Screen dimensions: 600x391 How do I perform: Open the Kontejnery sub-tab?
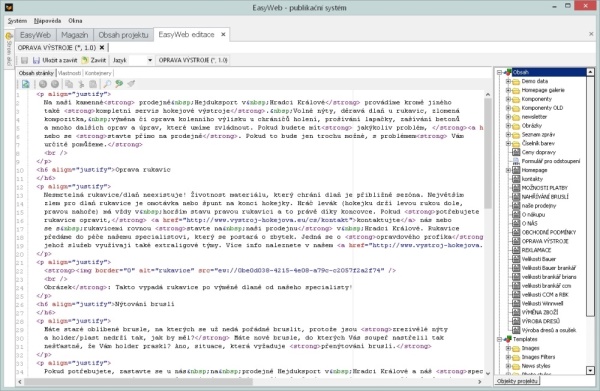(x=98, y=73)
